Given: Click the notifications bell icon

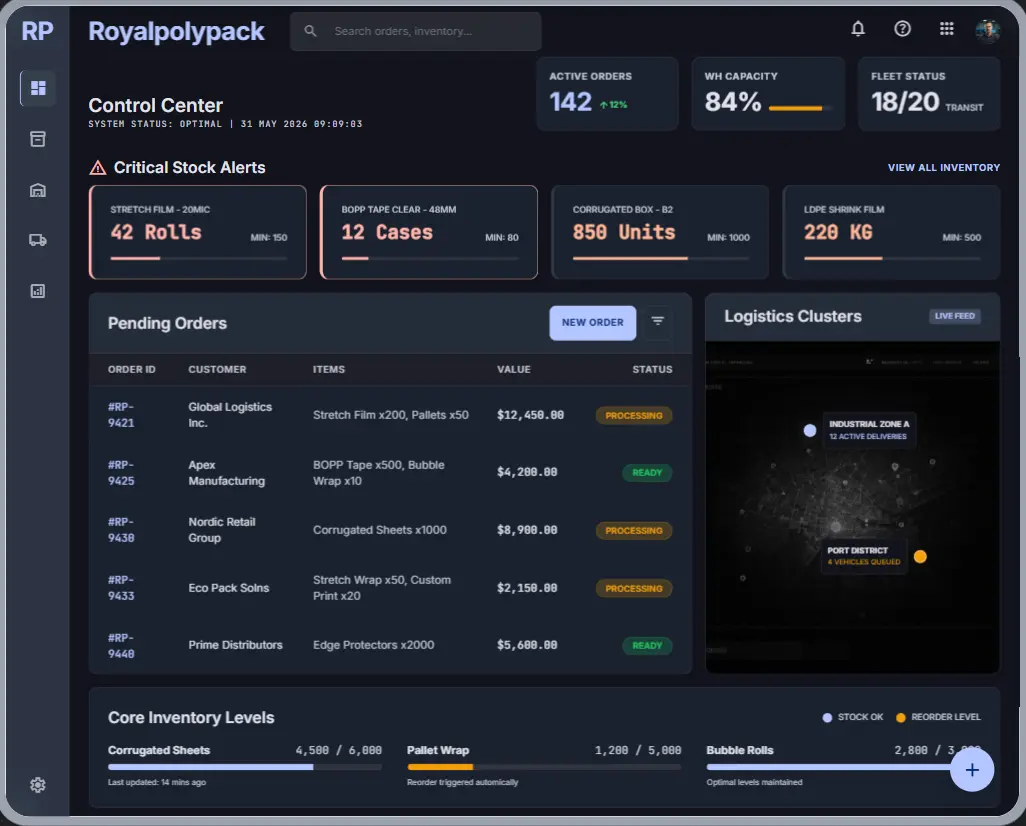Looking at the screenshot, I should pyautogui.click(x=858, y=29).
